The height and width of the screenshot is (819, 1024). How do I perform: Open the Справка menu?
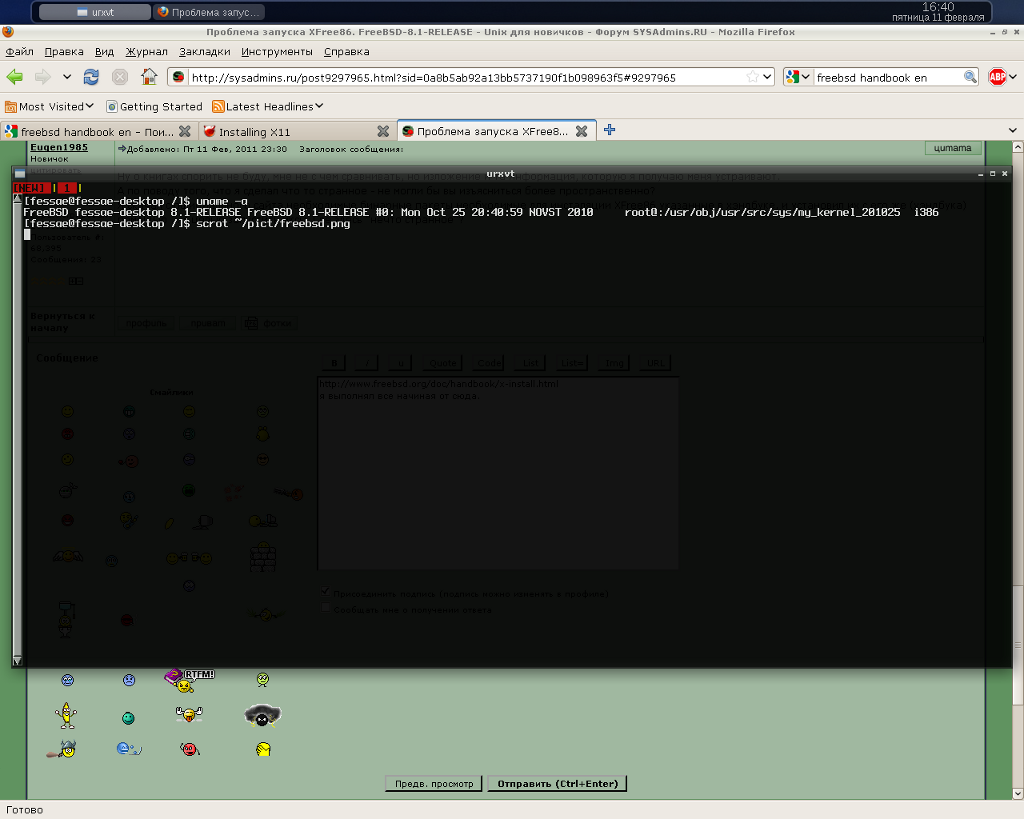click(x=347, y=52)
